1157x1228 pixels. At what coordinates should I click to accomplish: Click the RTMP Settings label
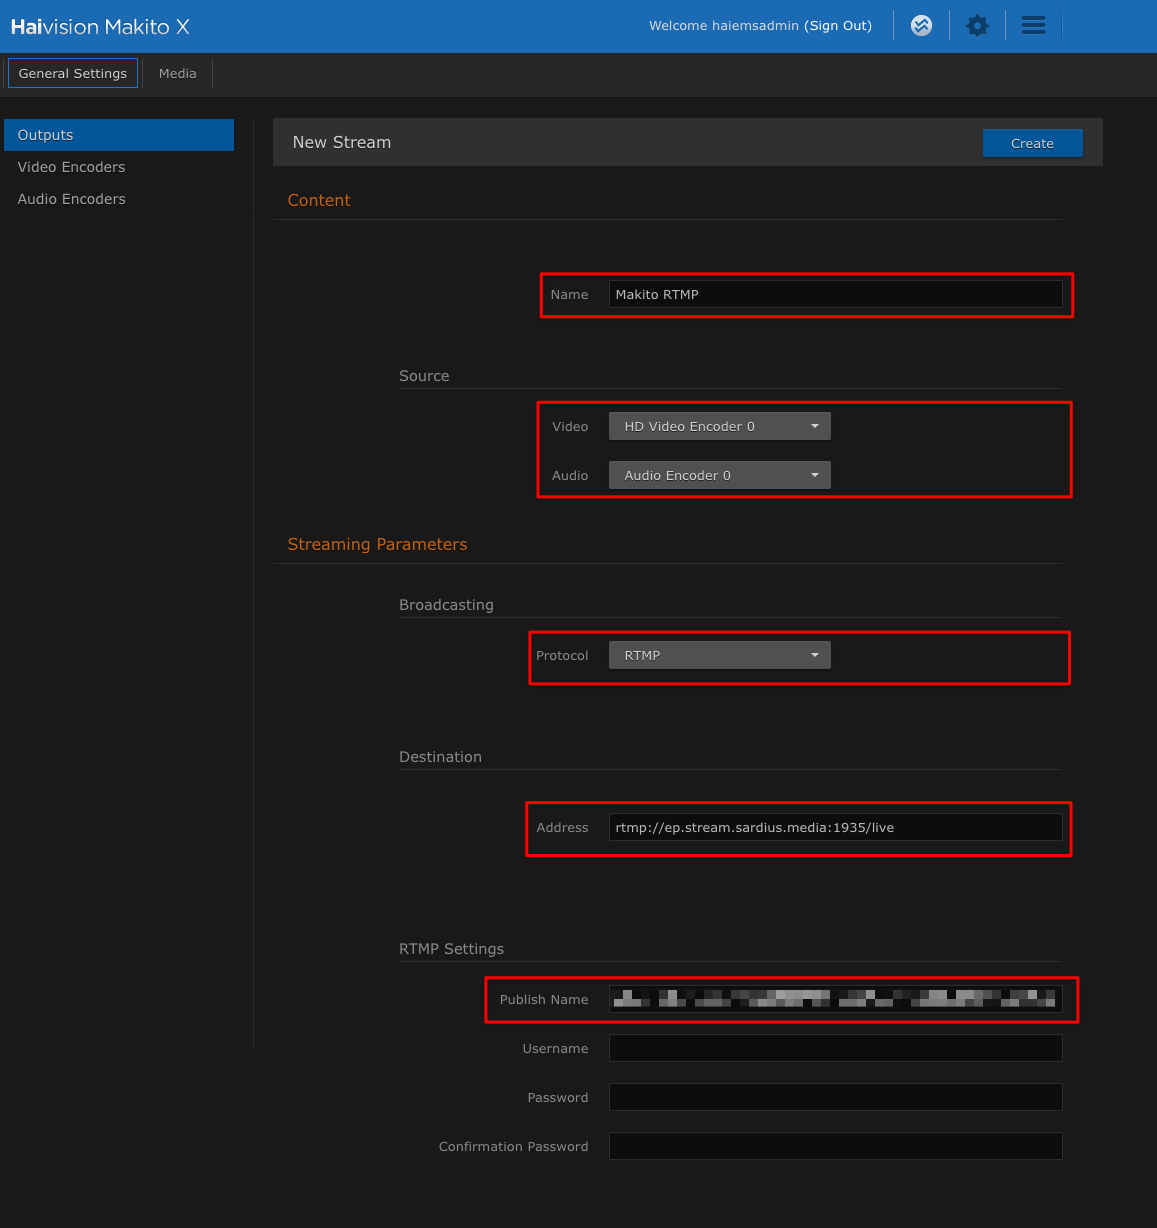(451, 949)
